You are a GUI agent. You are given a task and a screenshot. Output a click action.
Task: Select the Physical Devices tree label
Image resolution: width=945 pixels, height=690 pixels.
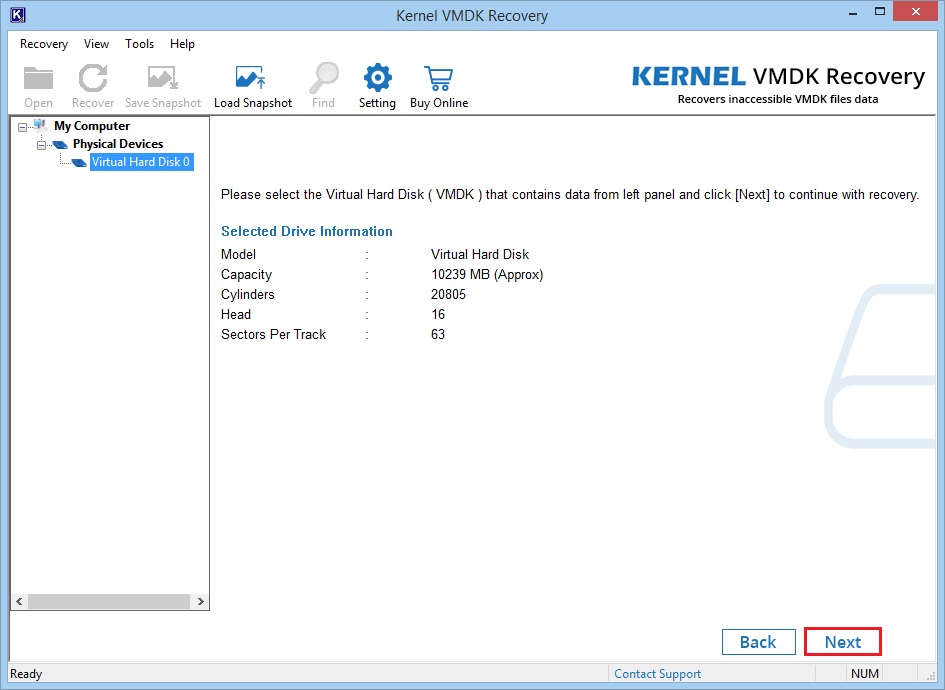click(118, 144)
